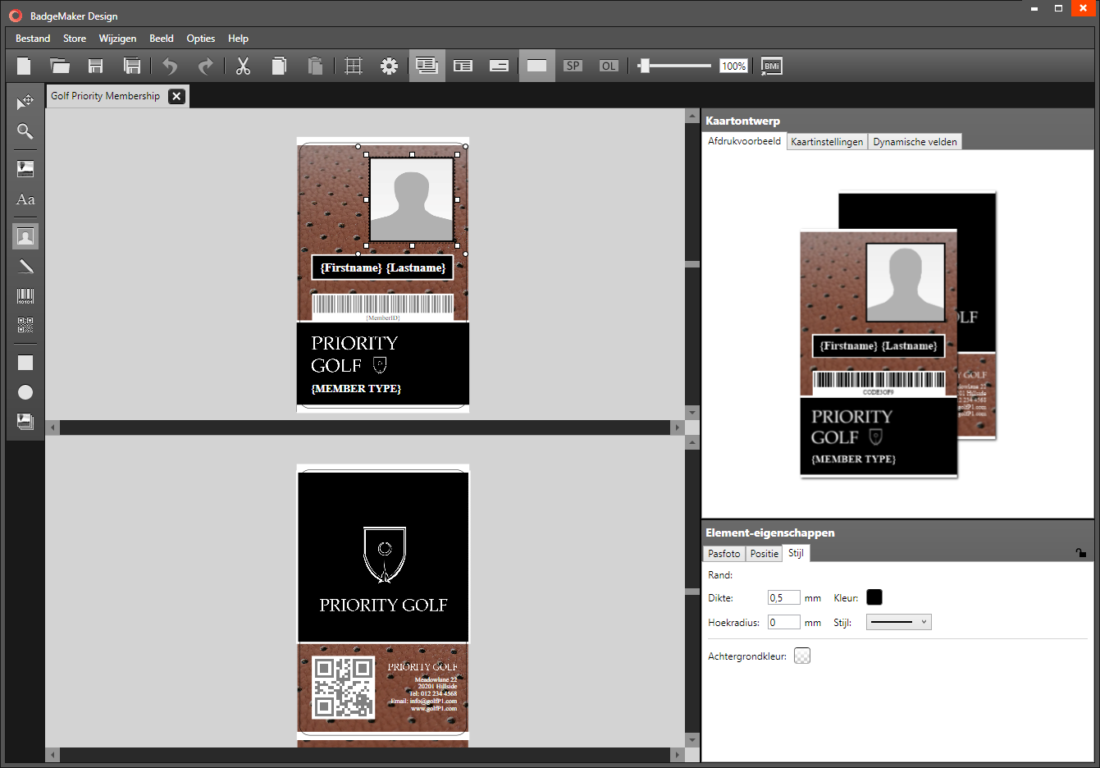Select the Positie tab in Element-eigenschappen
Screen dimensions: 1100x768
(x=764, y=553)
